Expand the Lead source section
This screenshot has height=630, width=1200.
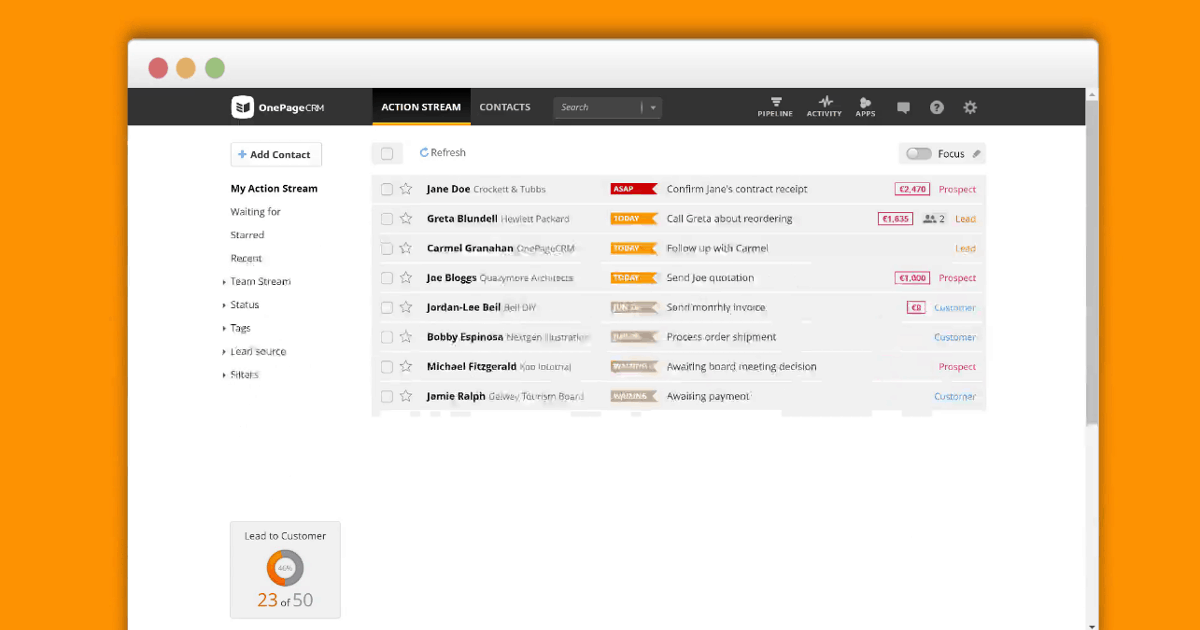pos(224,352)
